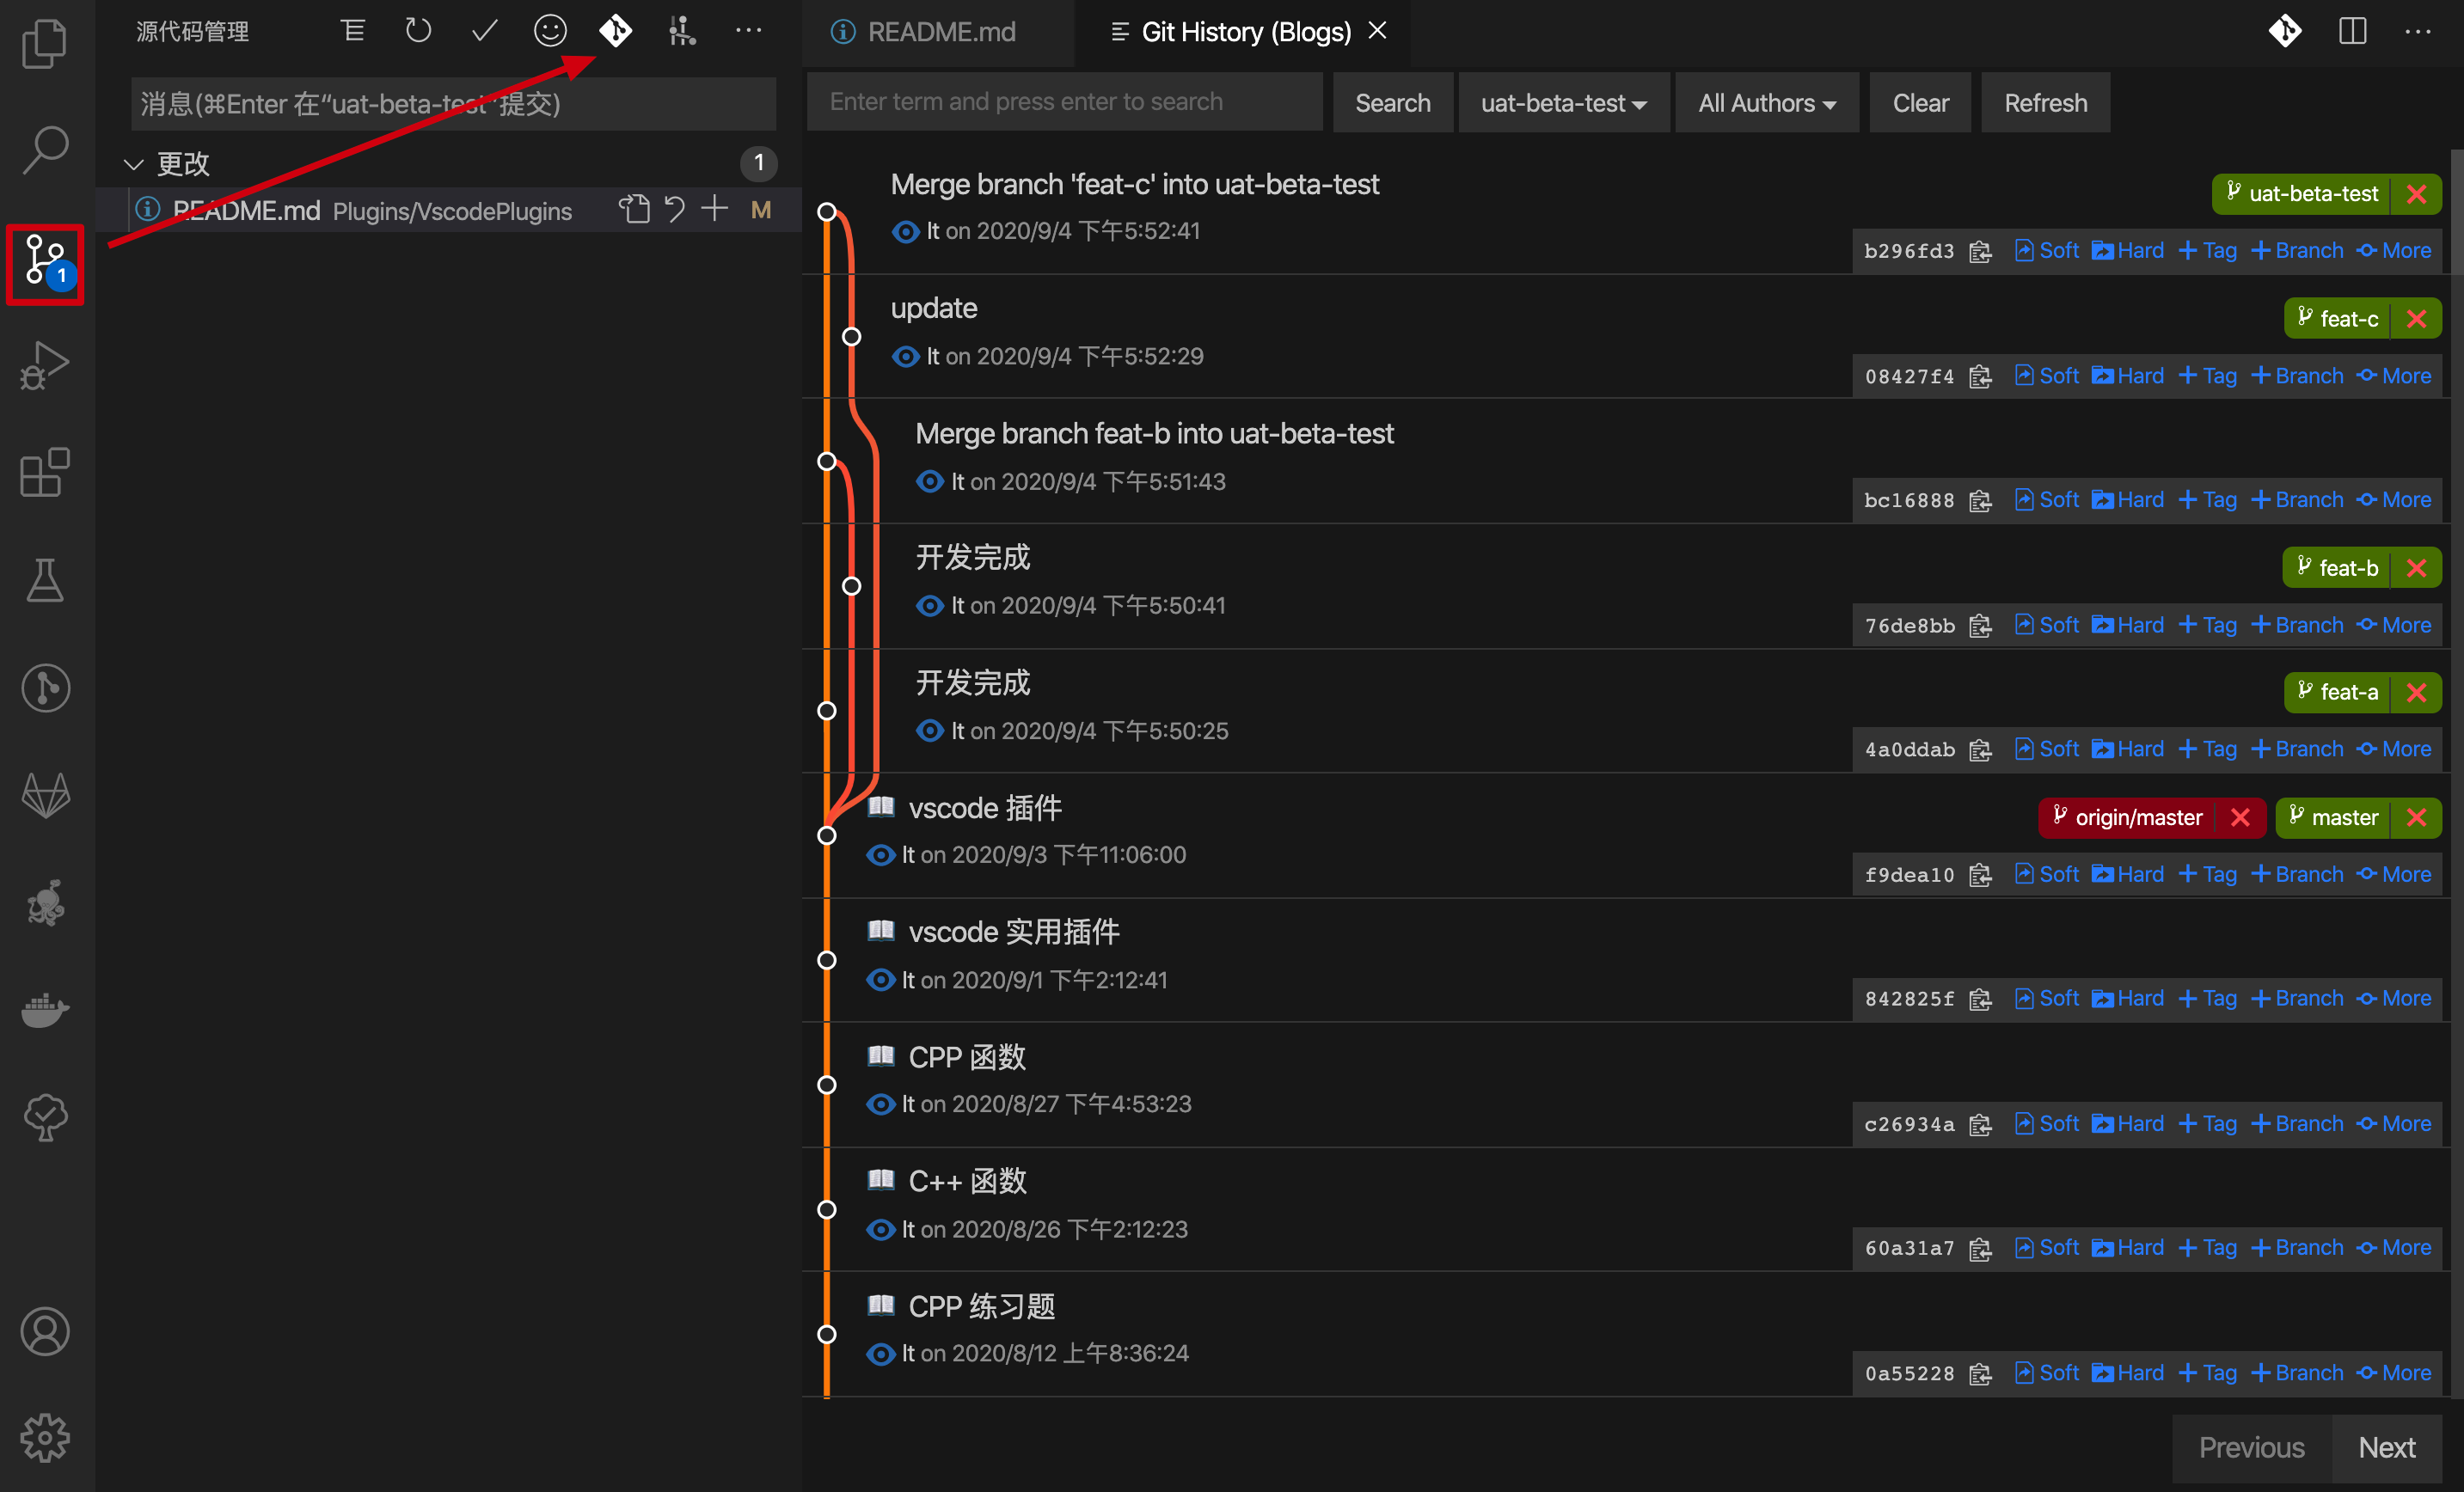This screenshot has width=2464, height=1492.
Task: Split the editor to the right
Action: click(x=2352, y=31)
